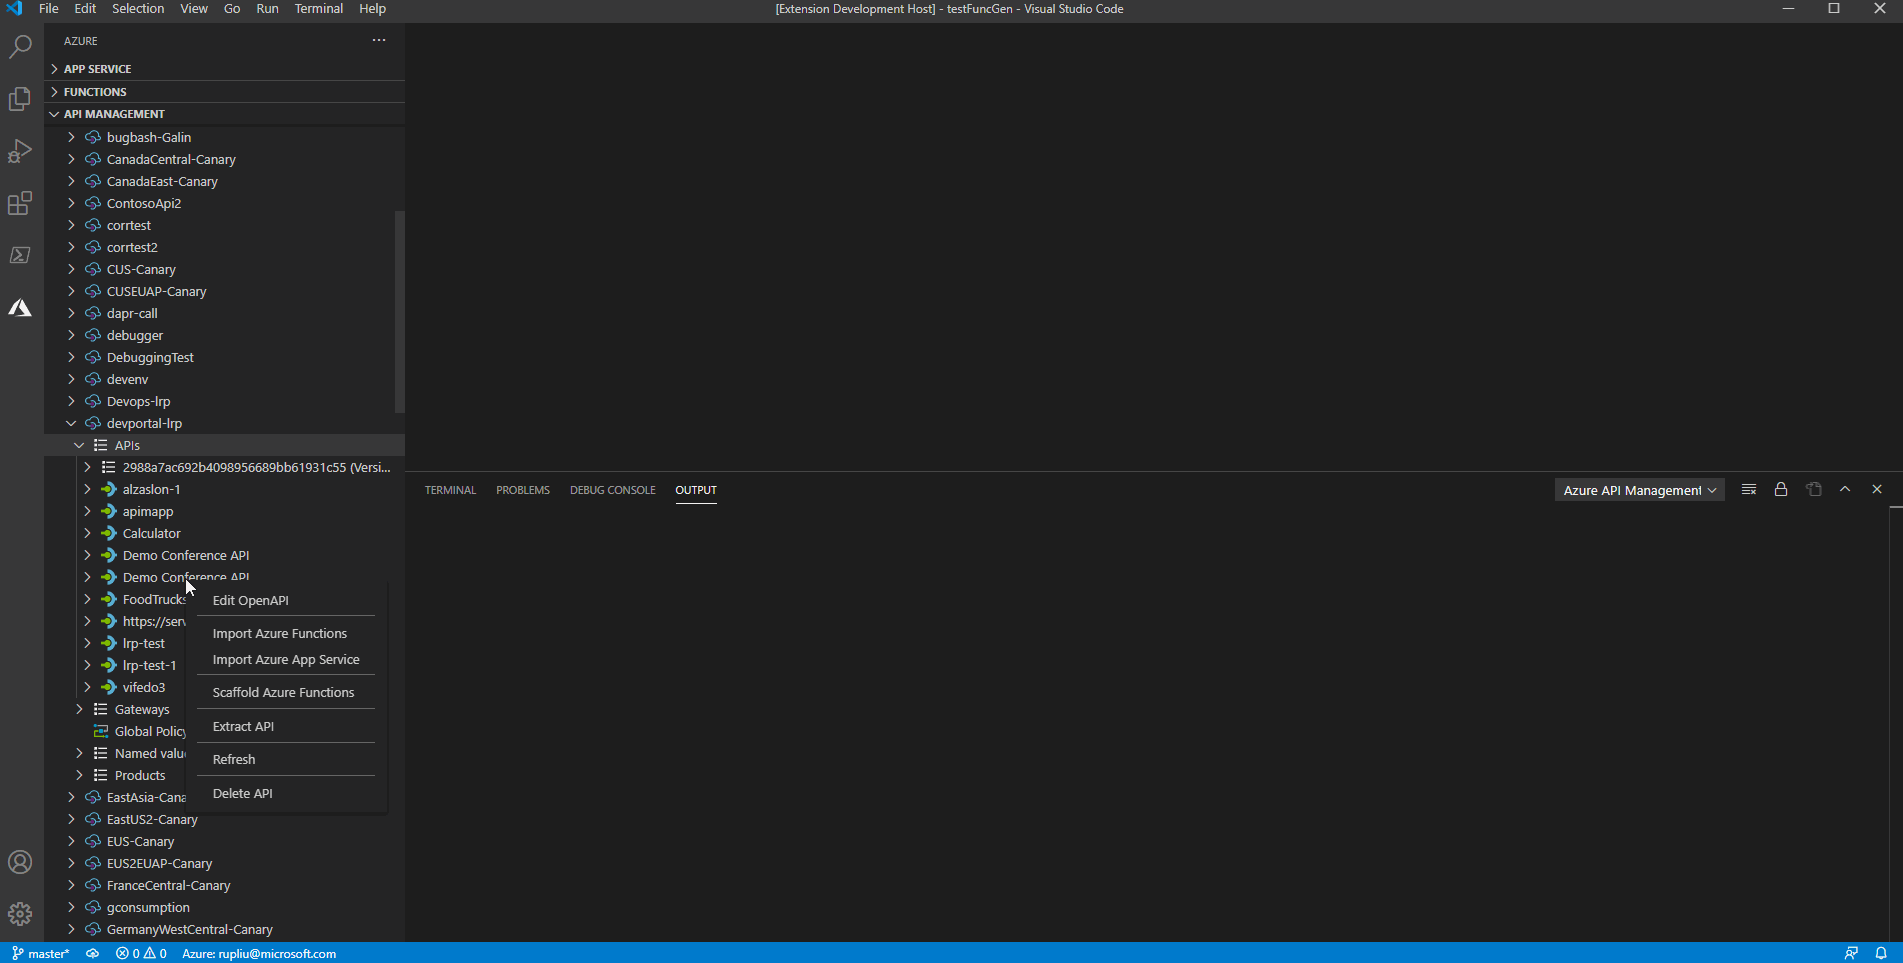Maximize the panel size chevron

1845,489
